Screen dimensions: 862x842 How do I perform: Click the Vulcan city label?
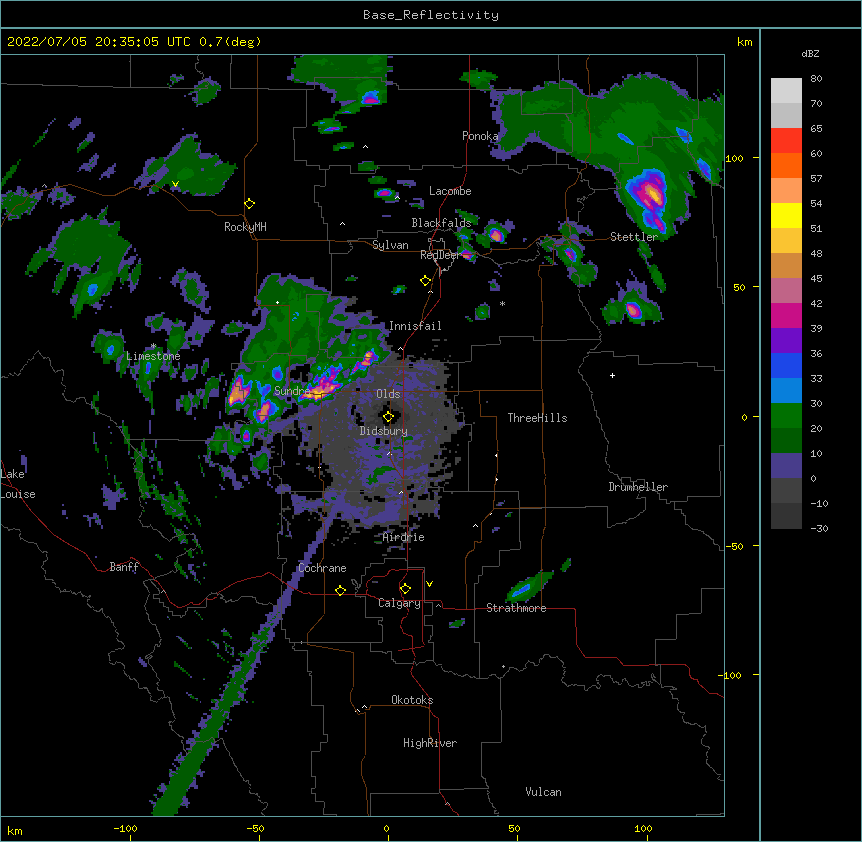click(543, 792)
